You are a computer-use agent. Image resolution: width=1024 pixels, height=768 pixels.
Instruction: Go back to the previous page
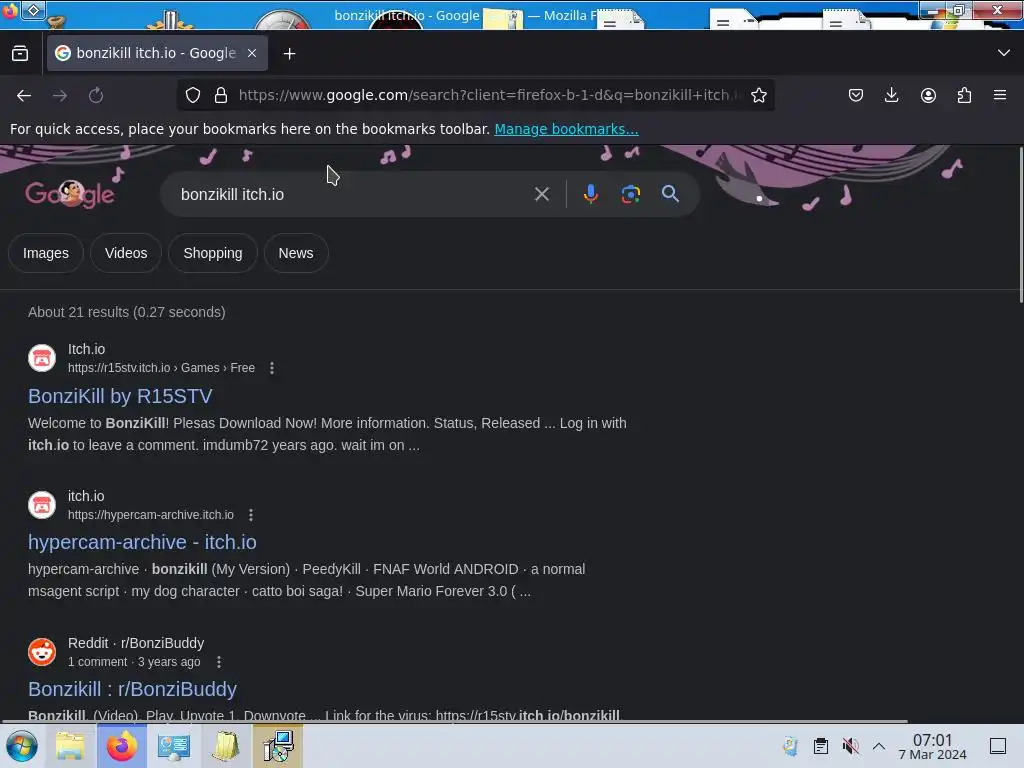[x=24, y=95]
